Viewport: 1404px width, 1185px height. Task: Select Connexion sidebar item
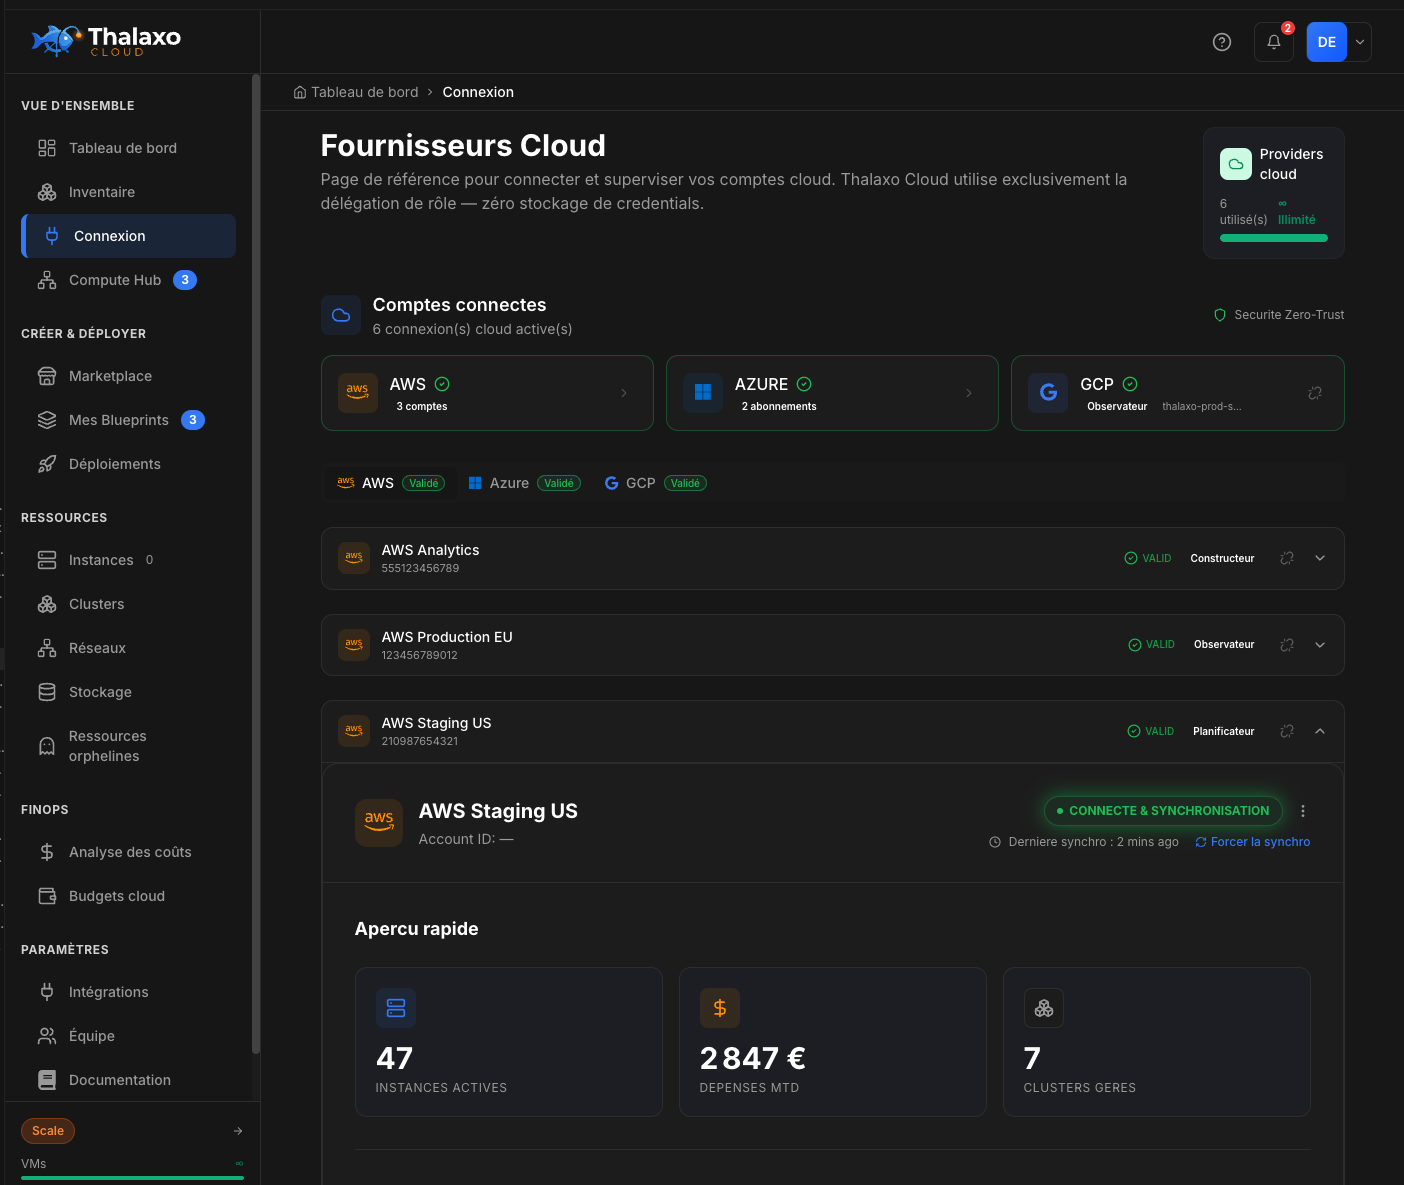click(128, 236)
